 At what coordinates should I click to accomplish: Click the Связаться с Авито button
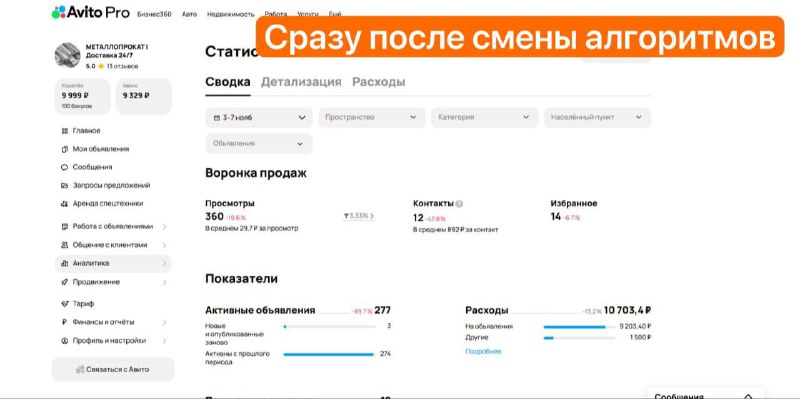(x=113, y=369)
